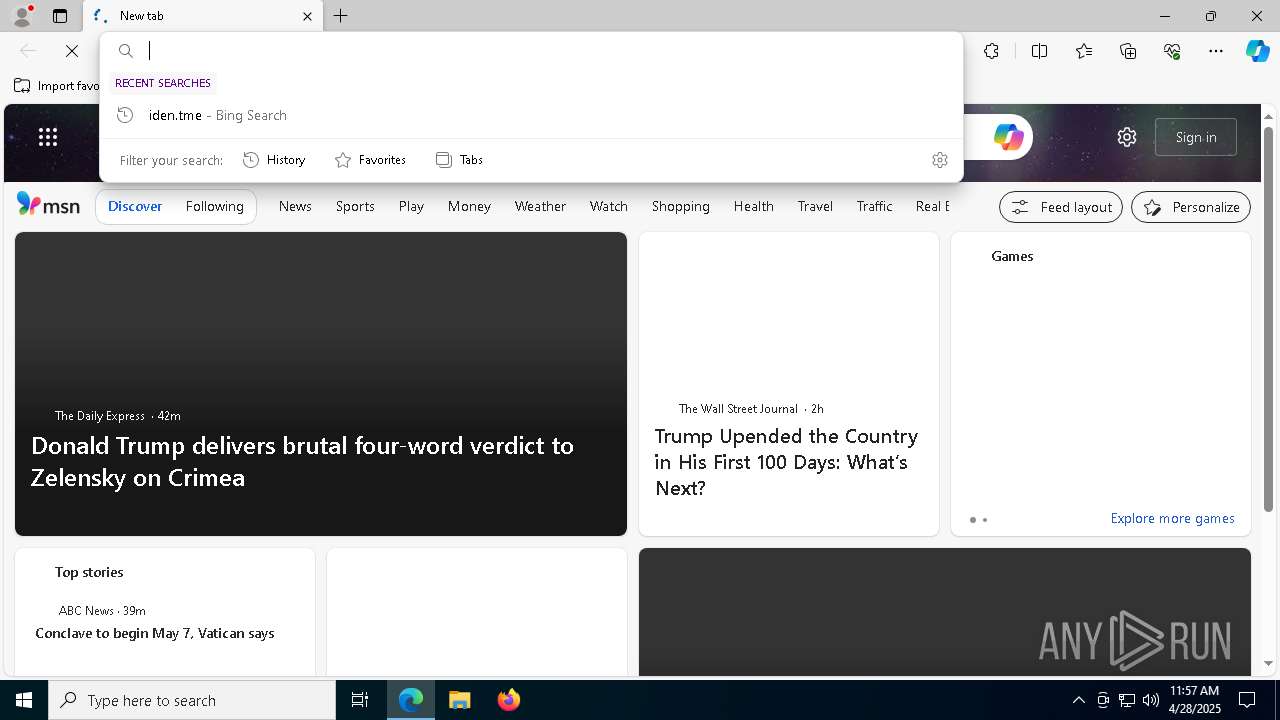The height and width of the screenshot is (720, 1280).
Task: Open the News category
Action: pos(295,206)
